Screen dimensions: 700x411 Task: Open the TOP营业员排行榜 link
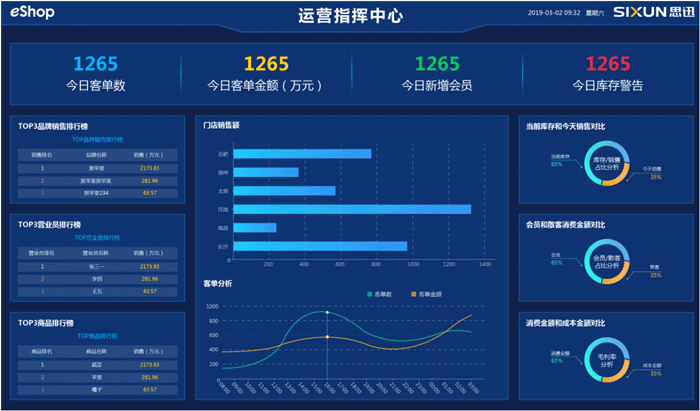(97, 238)
